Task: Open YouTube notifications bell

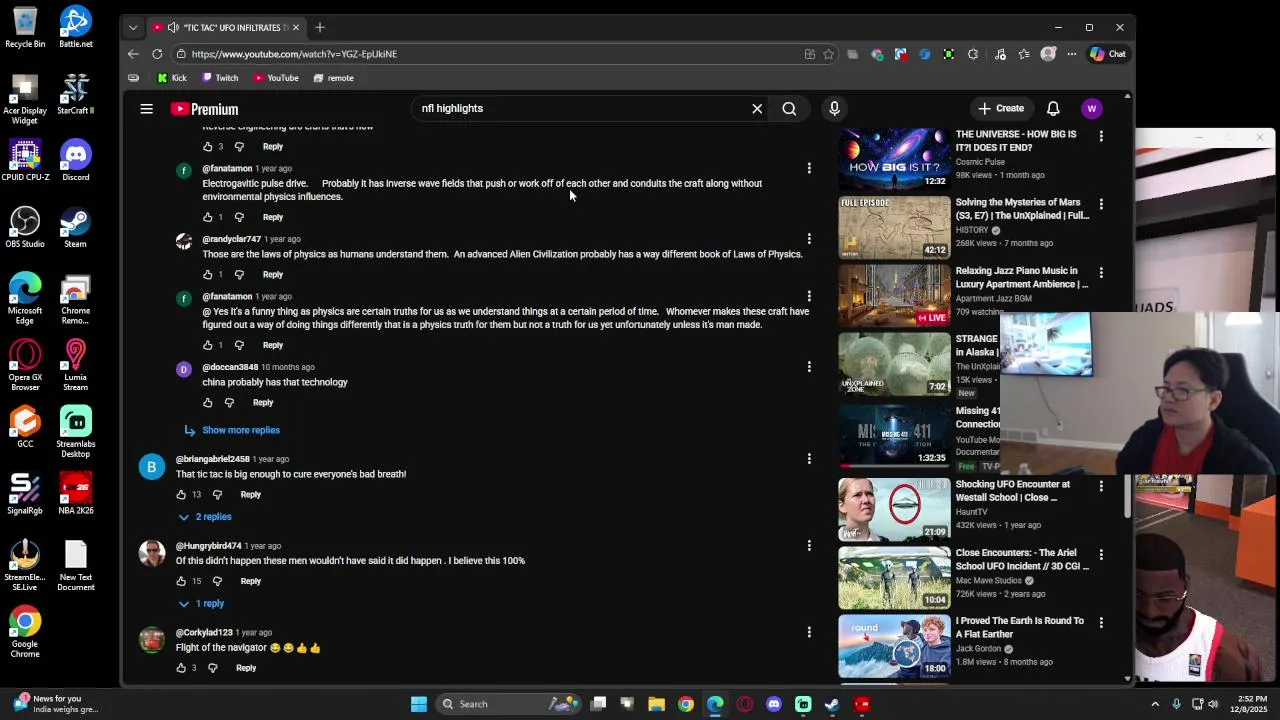Action: pos(1053,108)
